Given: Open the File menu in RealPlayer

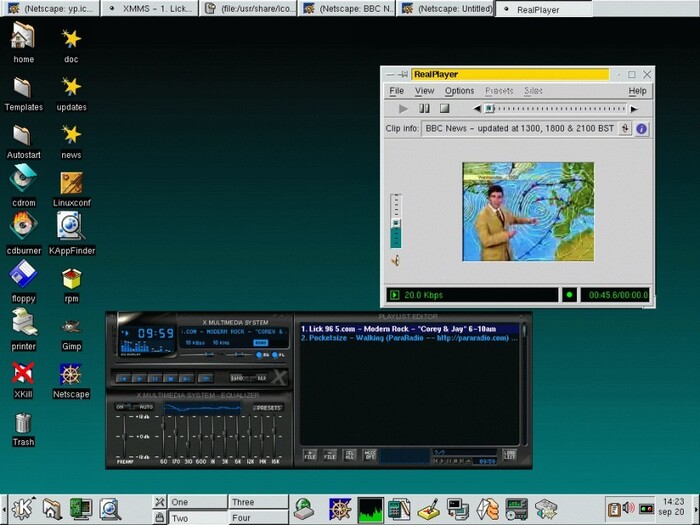Looking at the screenshot, I should (x=396, y=91).
